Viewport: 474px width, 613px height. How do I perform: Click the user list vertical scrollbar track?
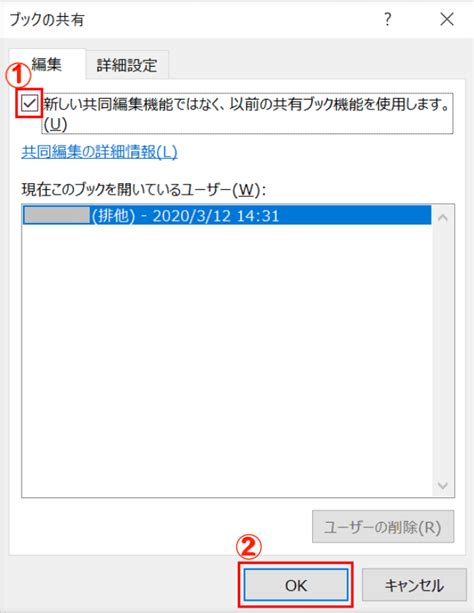coord(443,352)
